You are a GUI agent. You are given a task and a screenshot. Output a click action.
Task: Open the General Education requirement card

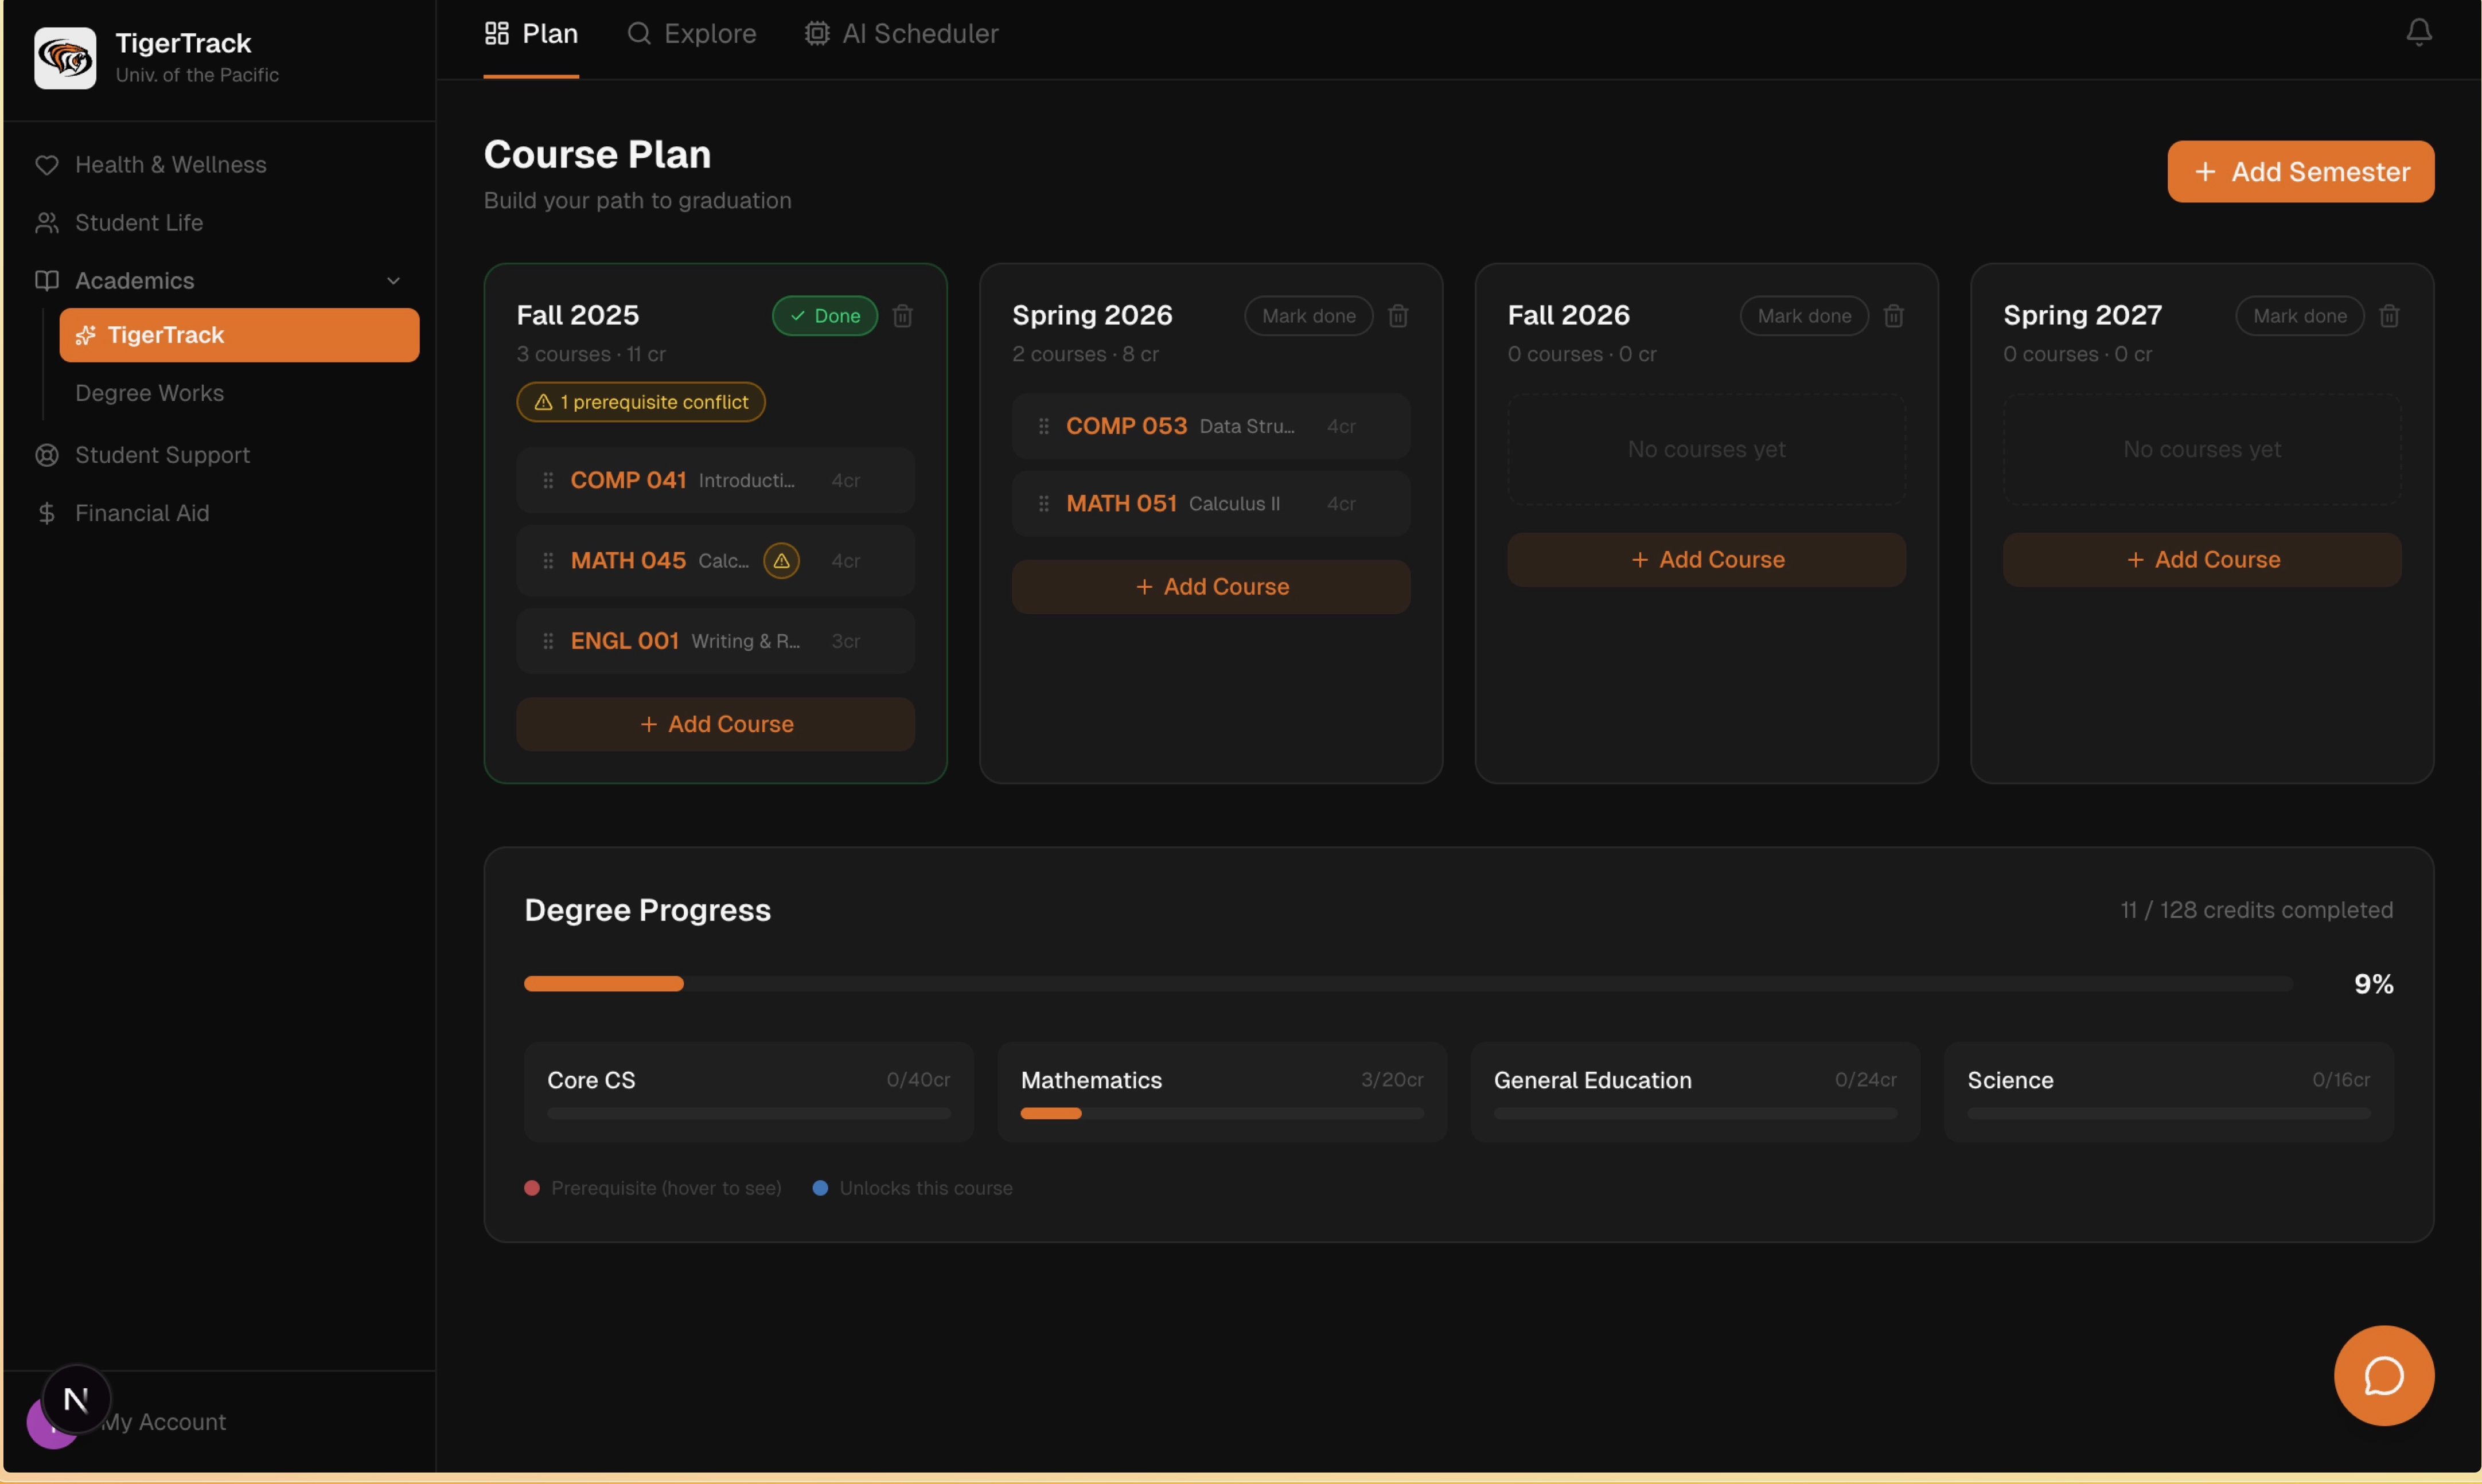coord(1695,1092)
